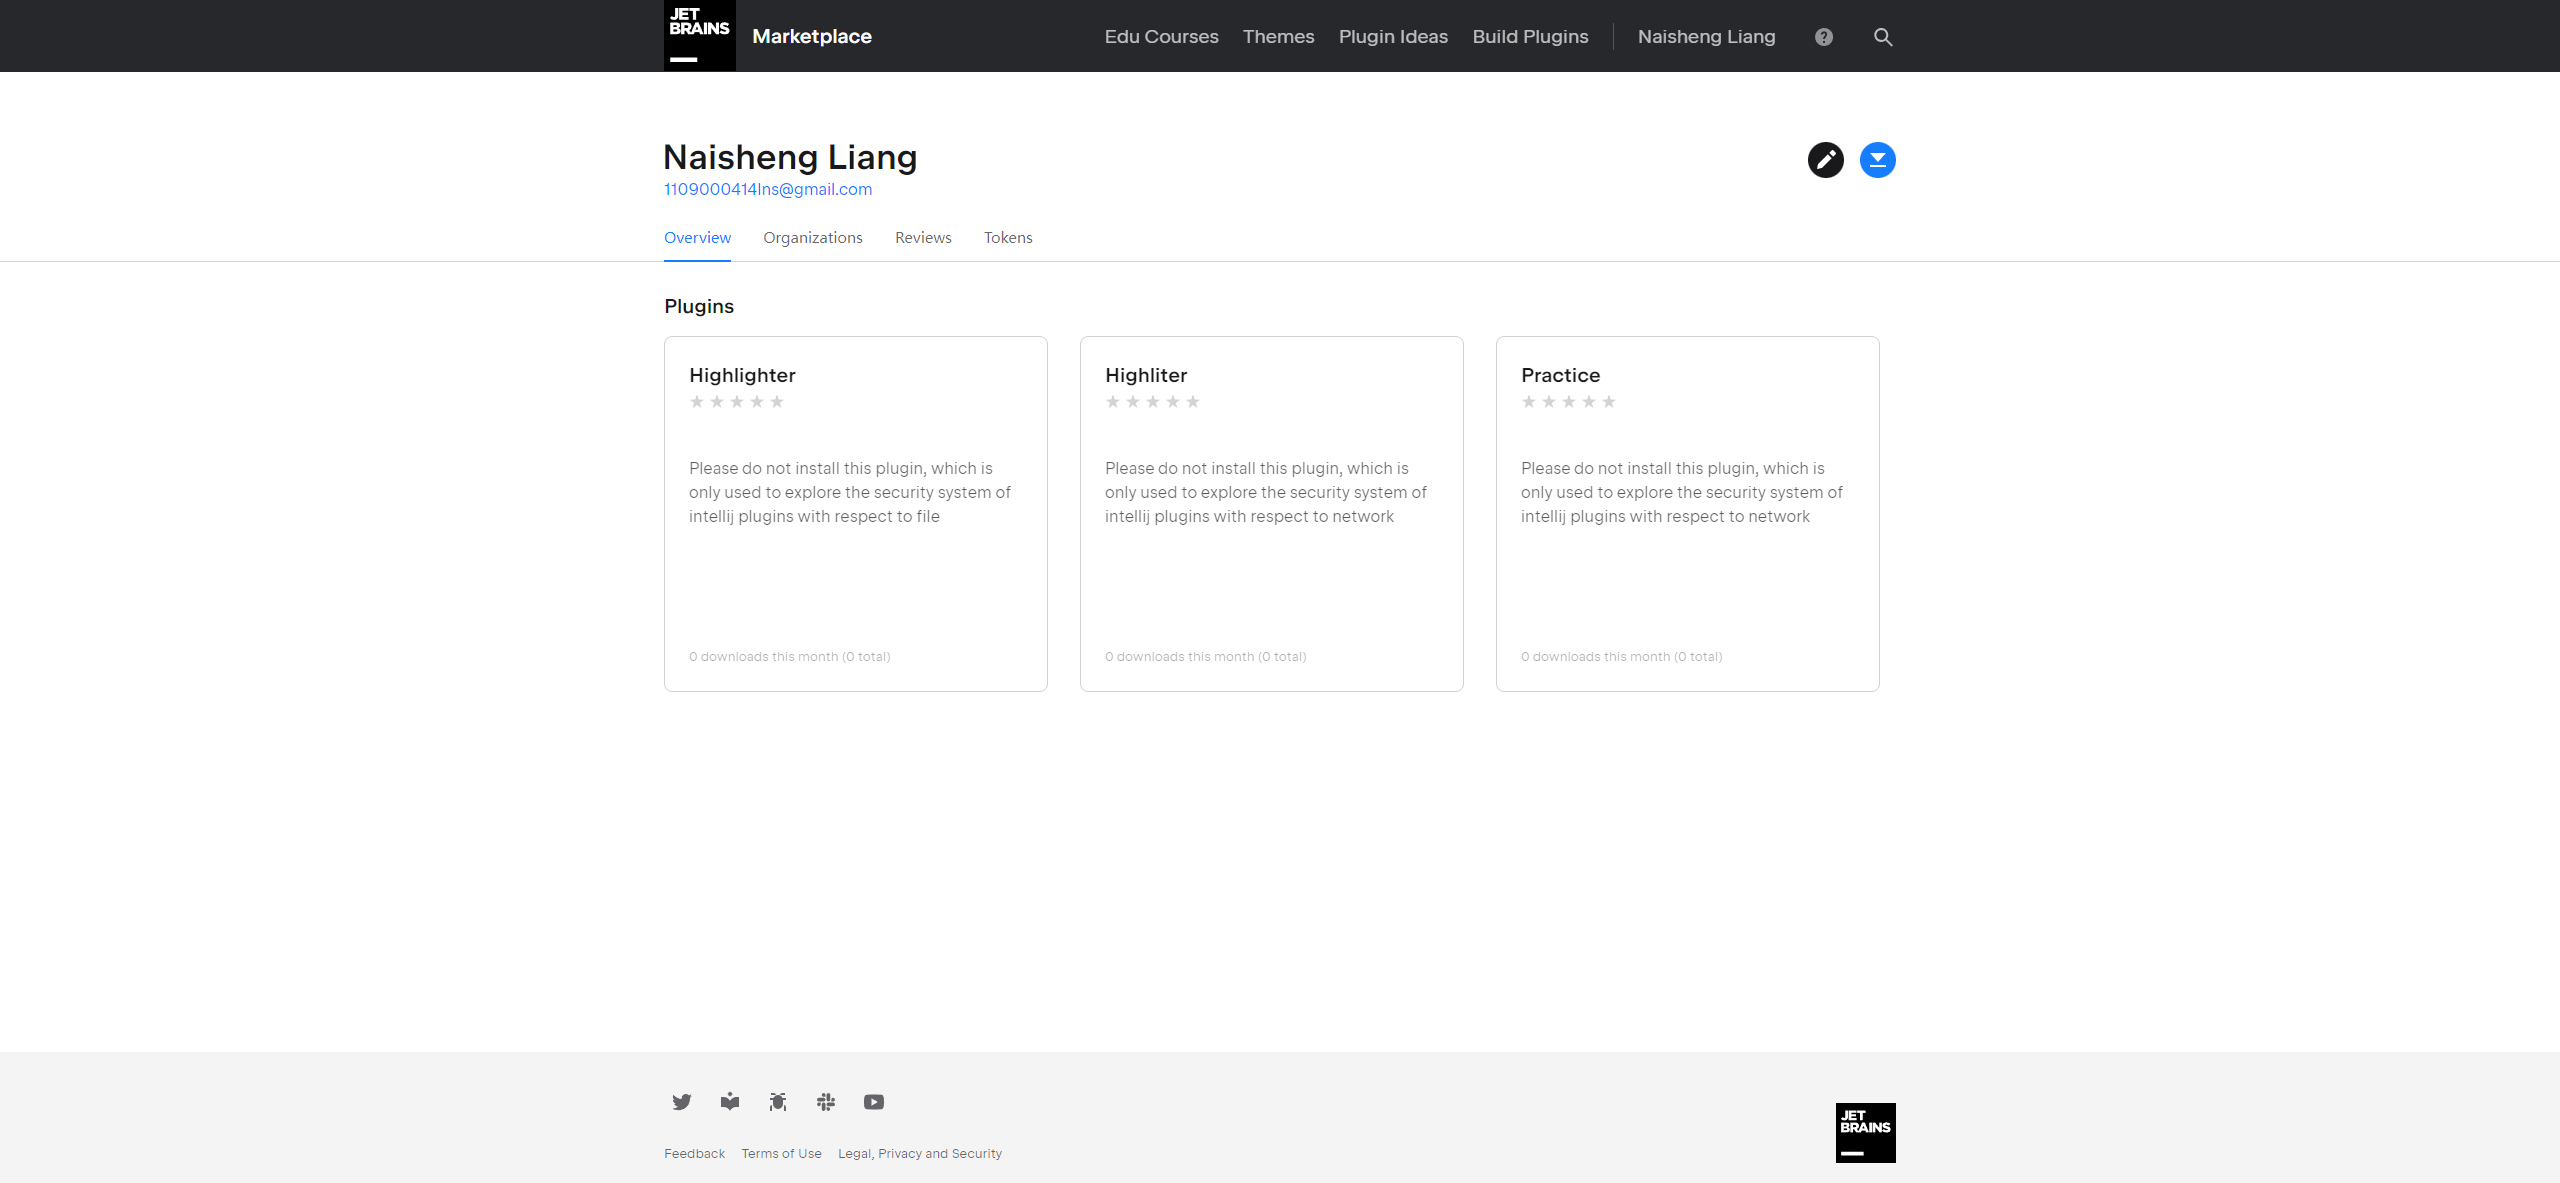Click the JetBrains logo in header
The image size is (2560, 1183).
pyautogui.click(x=699, y=35)
